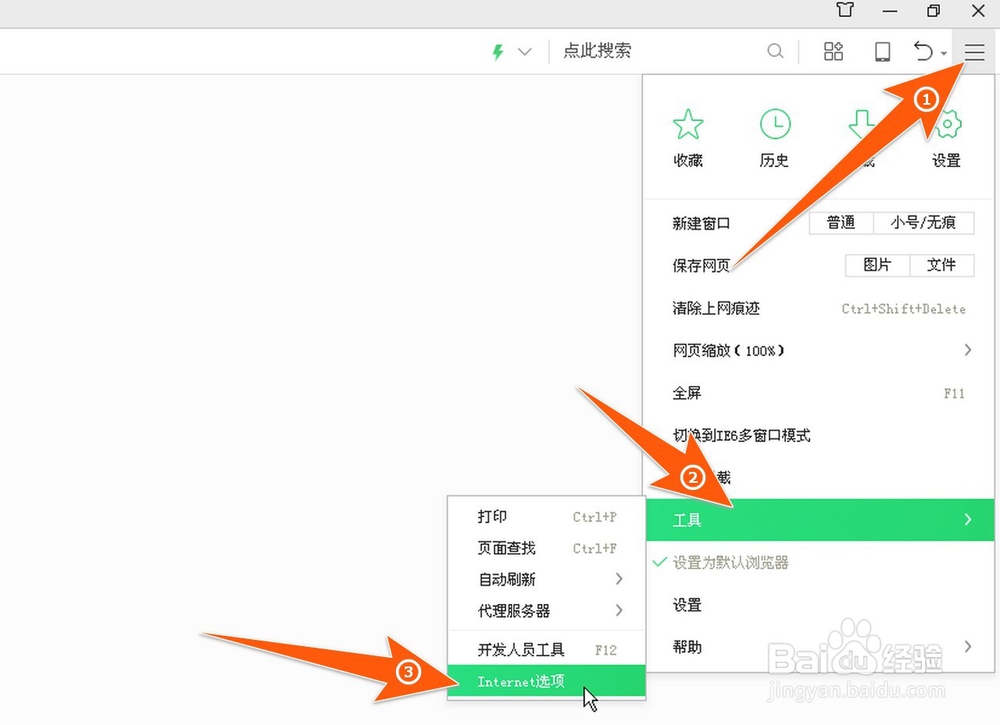Open the dropdown next to the restore arrow
The width and height of the screenshot is (1000, 725).
point(943,51)
